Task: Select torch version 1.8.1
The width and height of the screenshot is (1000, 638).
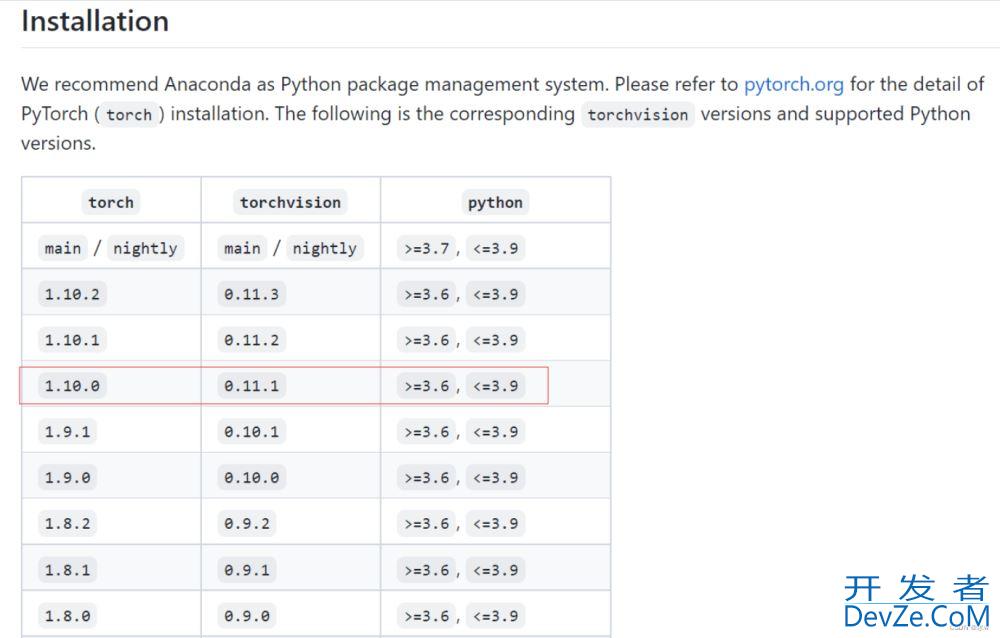Action: (x=68, y=570)
